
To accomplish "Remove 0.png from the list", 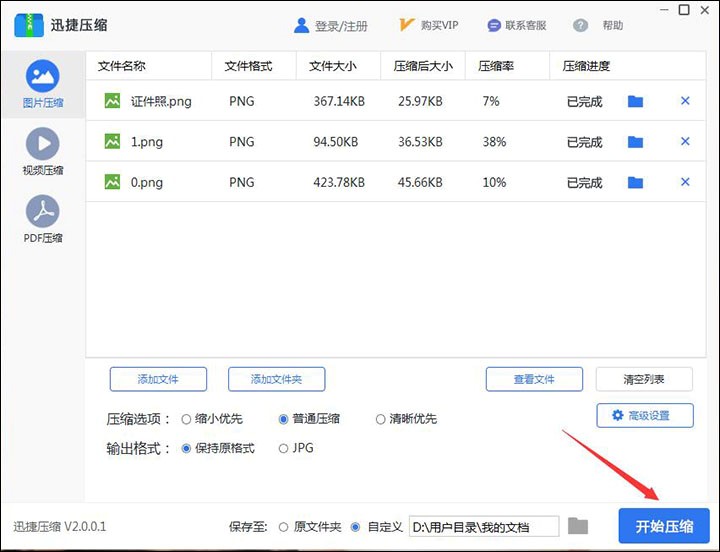I will 685,182.
